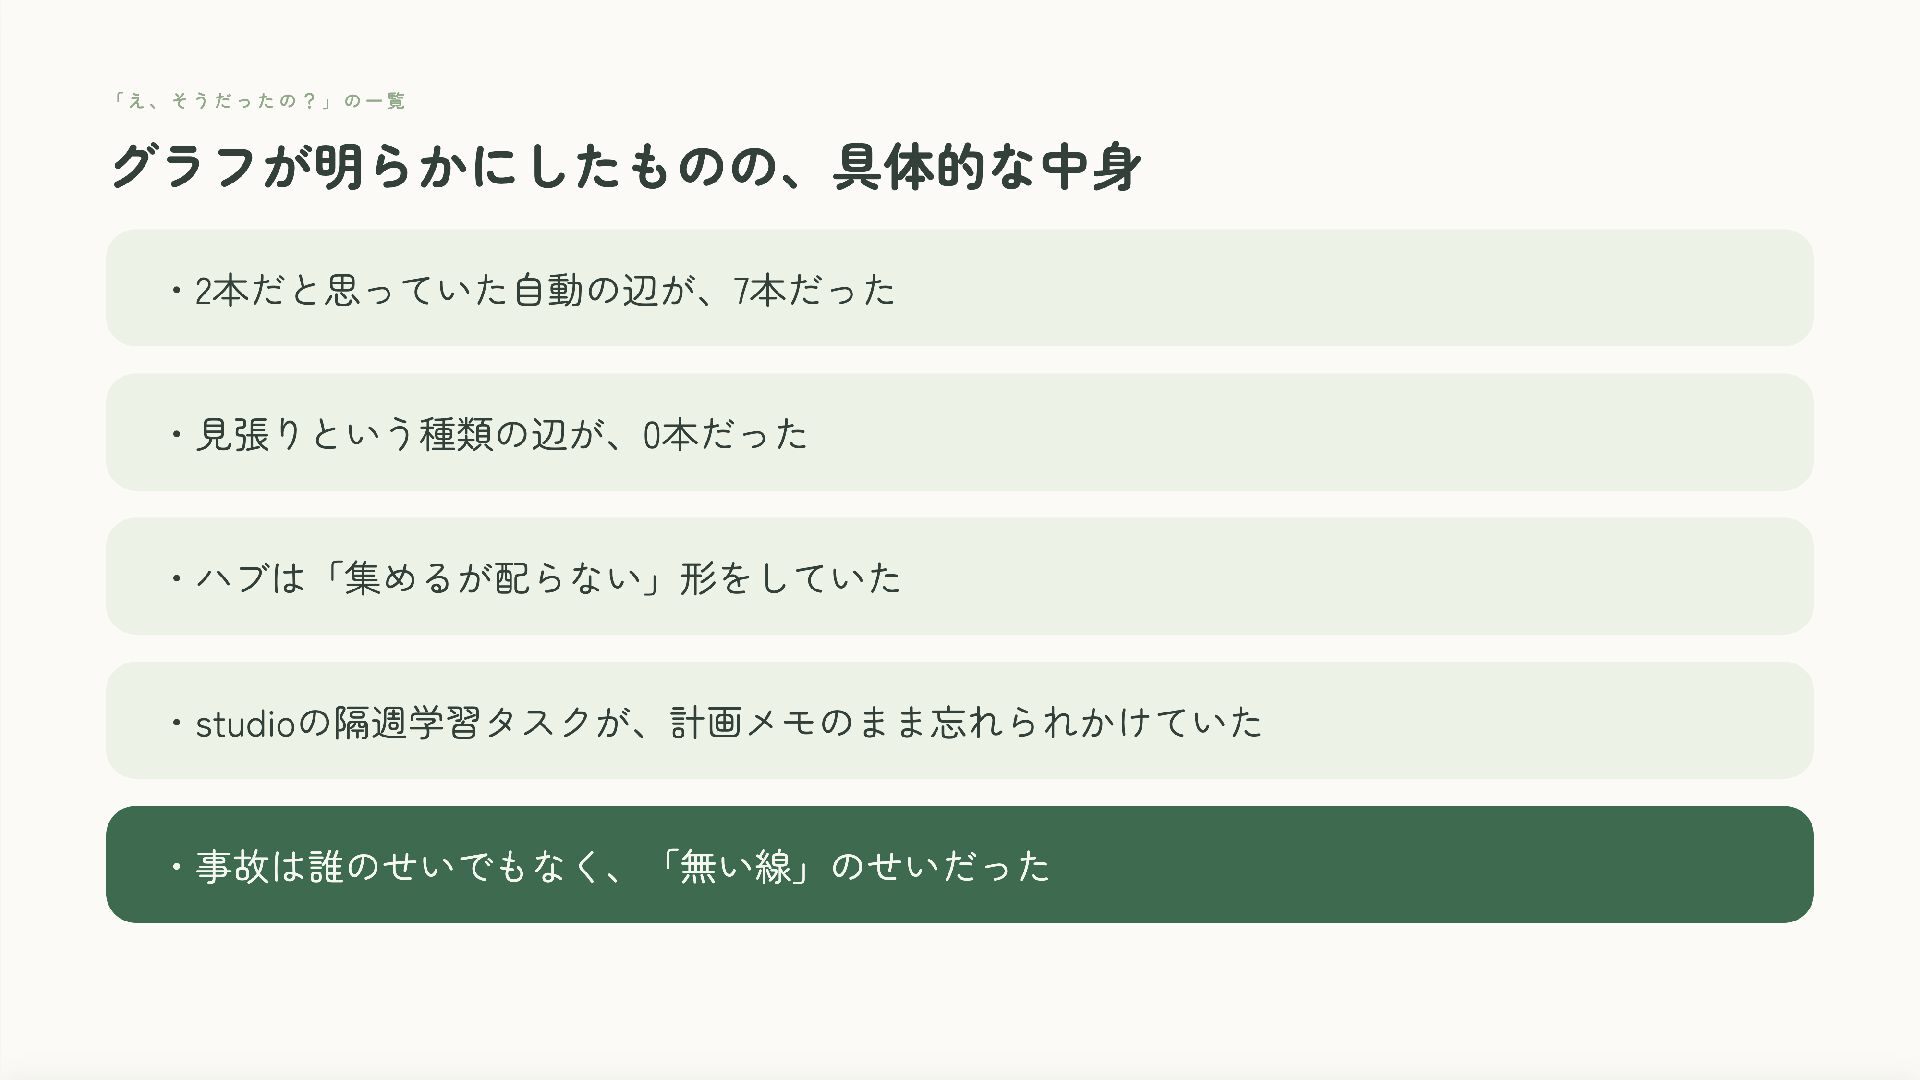Select the dark green 事故は誰のせいでもなく card
Screen dimensions: 1920x1080
click(x=960, y=864)
